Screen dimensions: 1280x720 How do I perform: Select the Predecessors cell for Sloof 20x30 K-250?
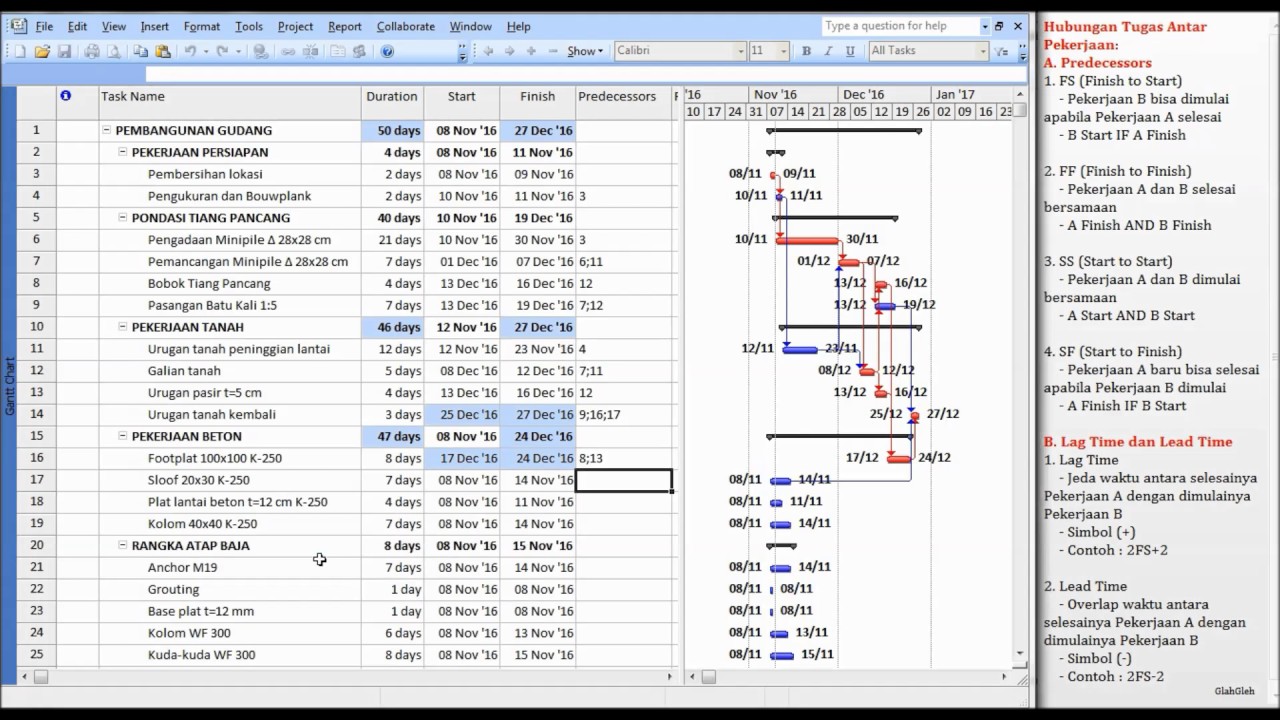click(624, 480)
